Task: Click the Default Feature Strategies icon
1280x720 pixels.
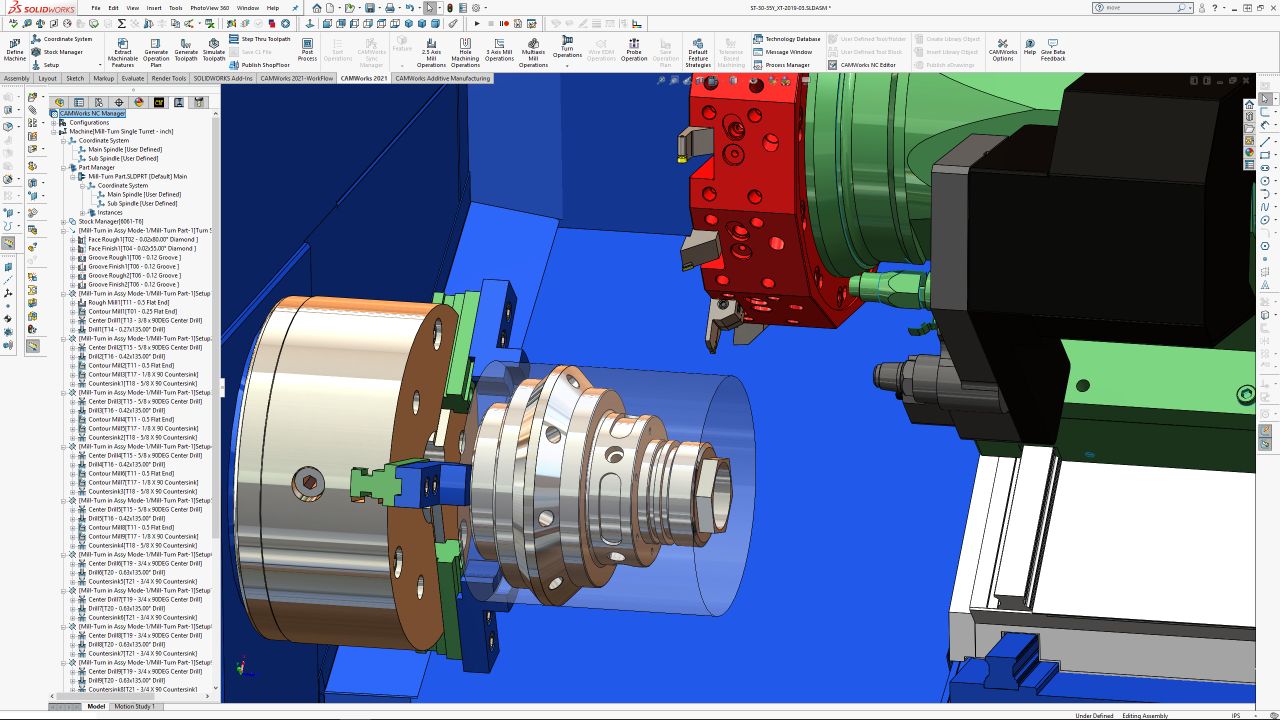Action: [x=698, y=52]
